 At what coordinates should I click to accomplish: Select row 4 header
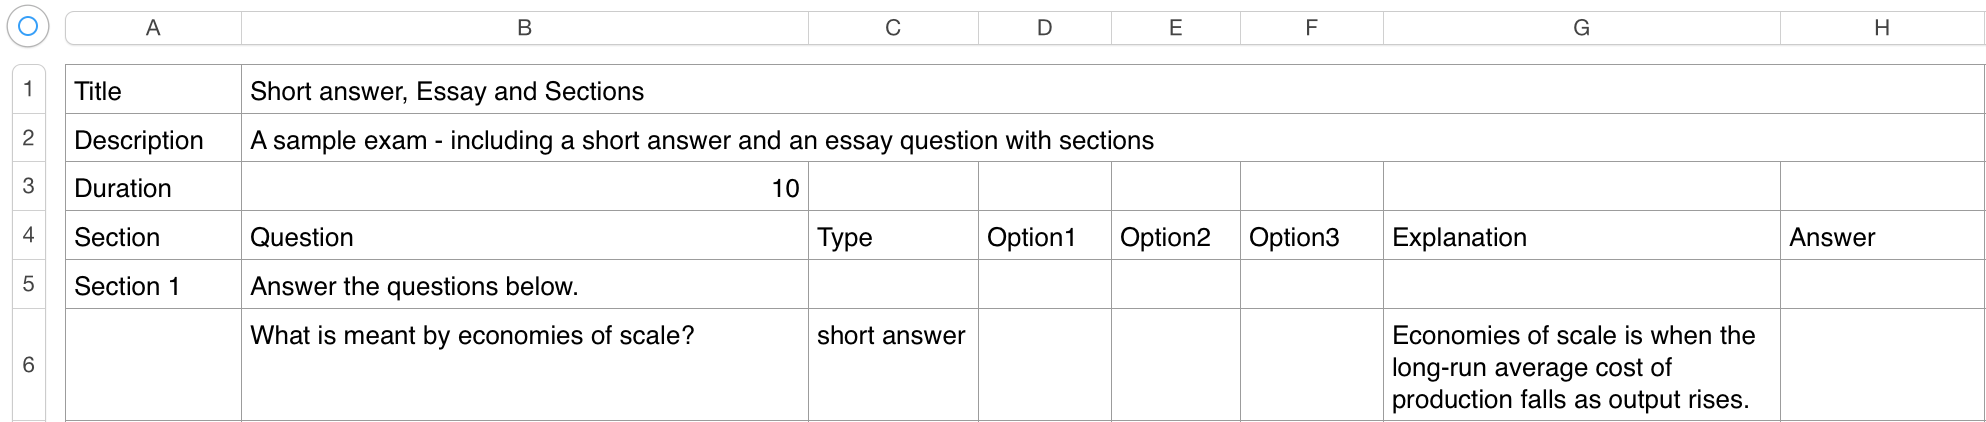28,235
